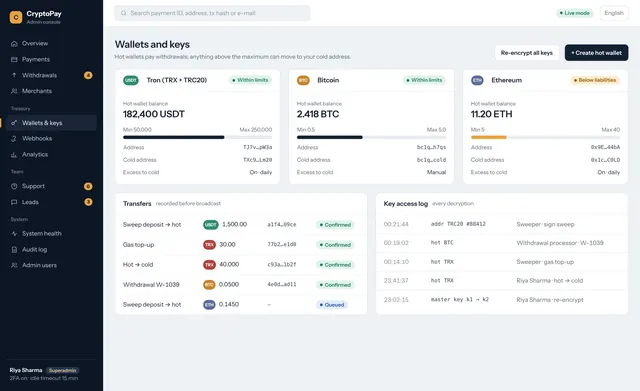640x391 pixels.
Task: Click the TRX icon in Hot → cold row
Action: (x=209, y=264)
